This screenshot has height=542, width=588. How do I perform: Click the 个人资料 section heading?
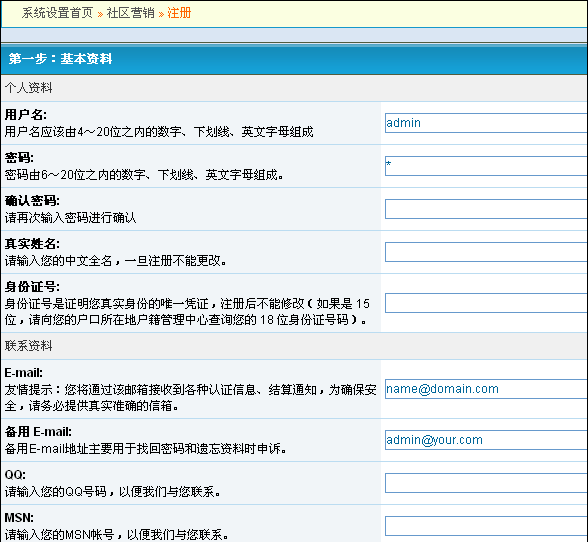(x=28, y=88)
